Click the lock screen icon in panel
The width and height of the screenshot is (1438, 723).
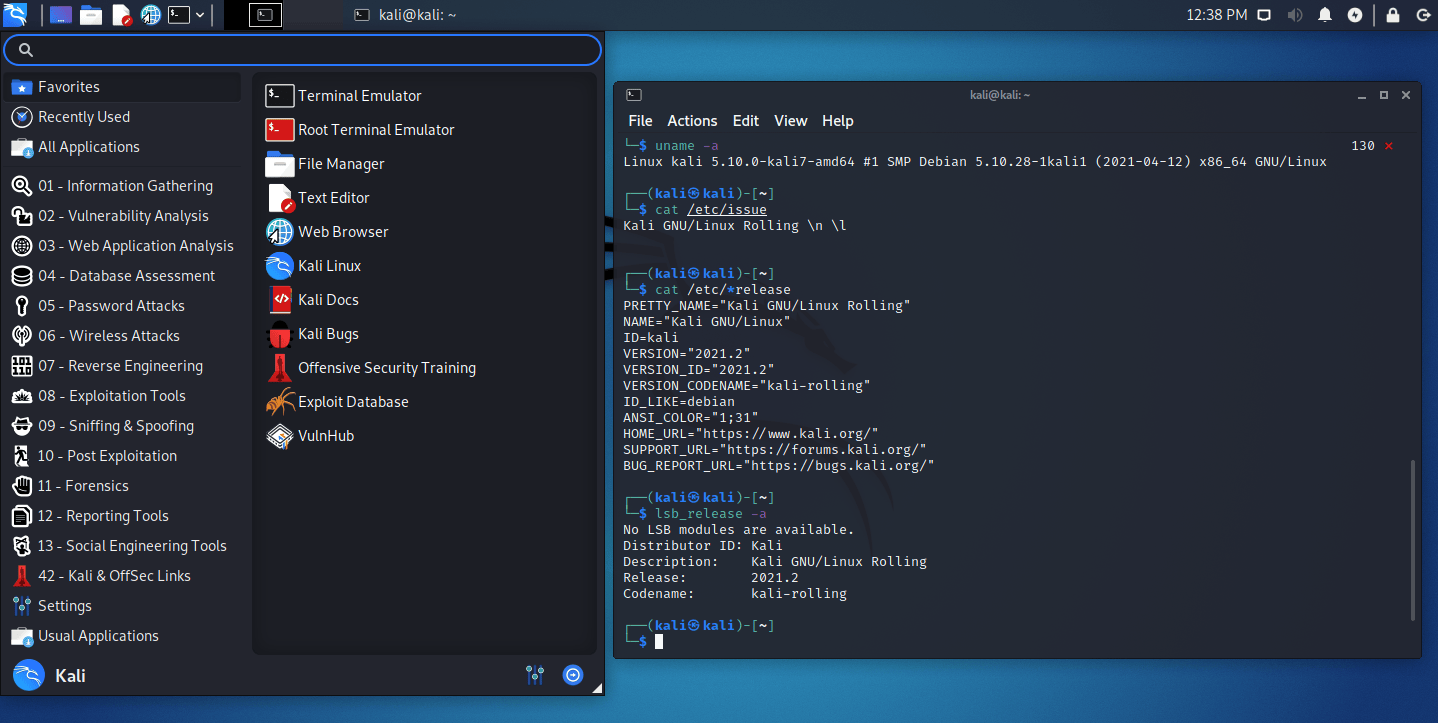(1393, 15)
